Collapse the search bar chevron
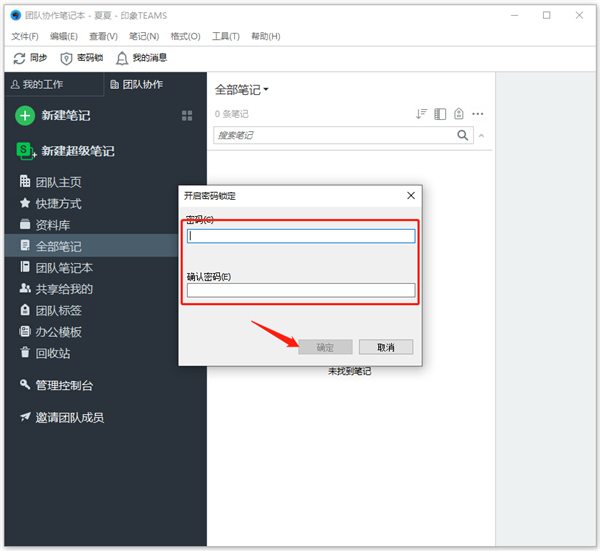Image resolution: width=600 pixels, height=551 pixels. (x=482, y=135)
